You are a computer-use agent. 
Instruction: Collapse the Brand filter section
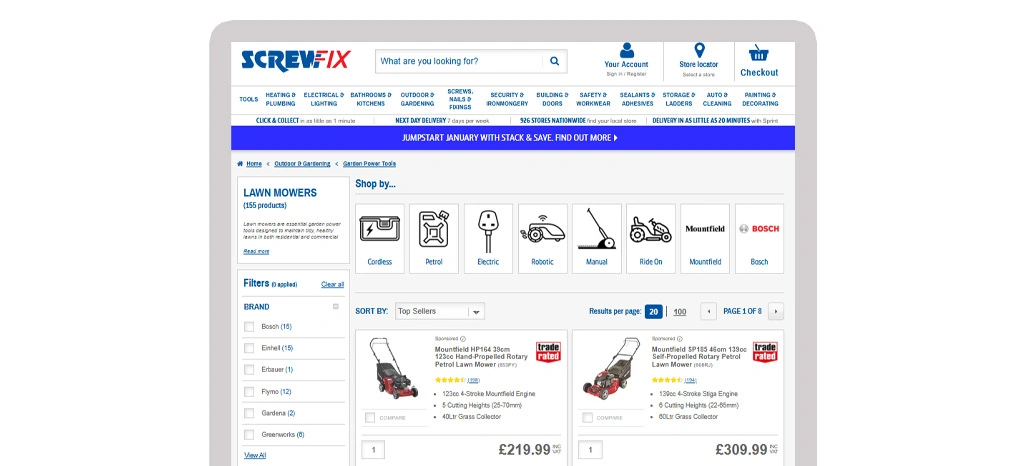point(336,306)
